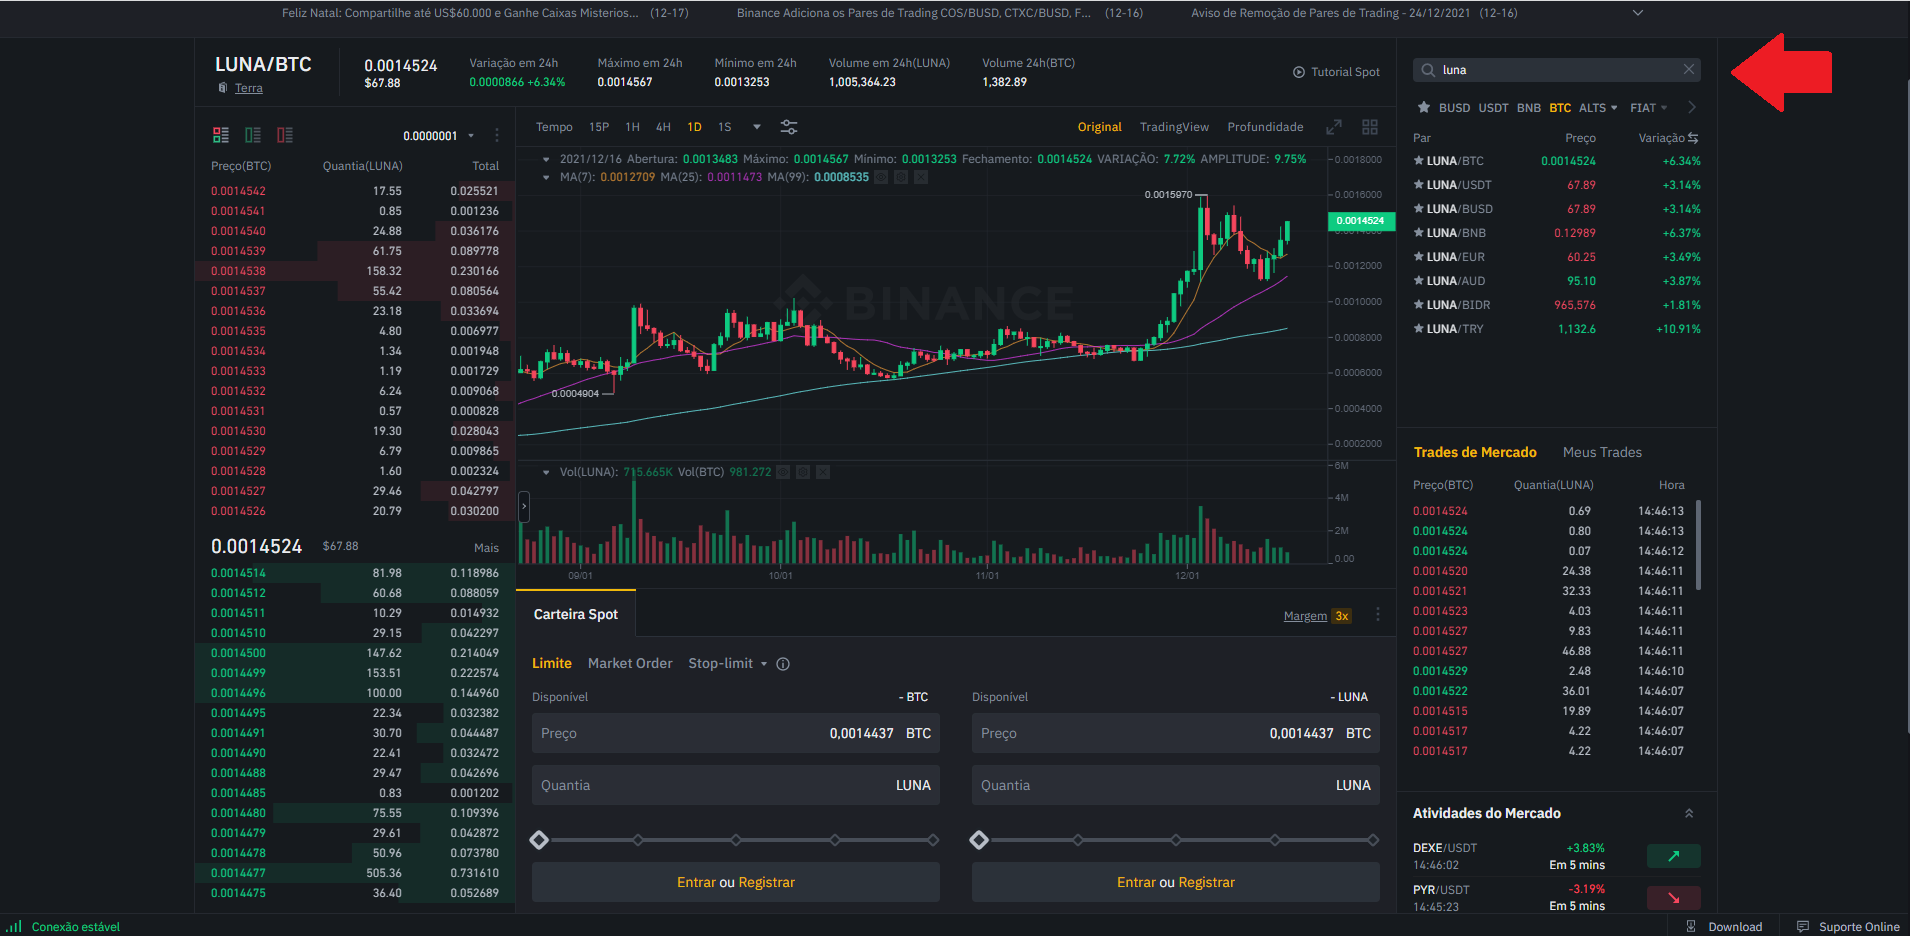Open MA indicator settings gear

pos(901,177)
